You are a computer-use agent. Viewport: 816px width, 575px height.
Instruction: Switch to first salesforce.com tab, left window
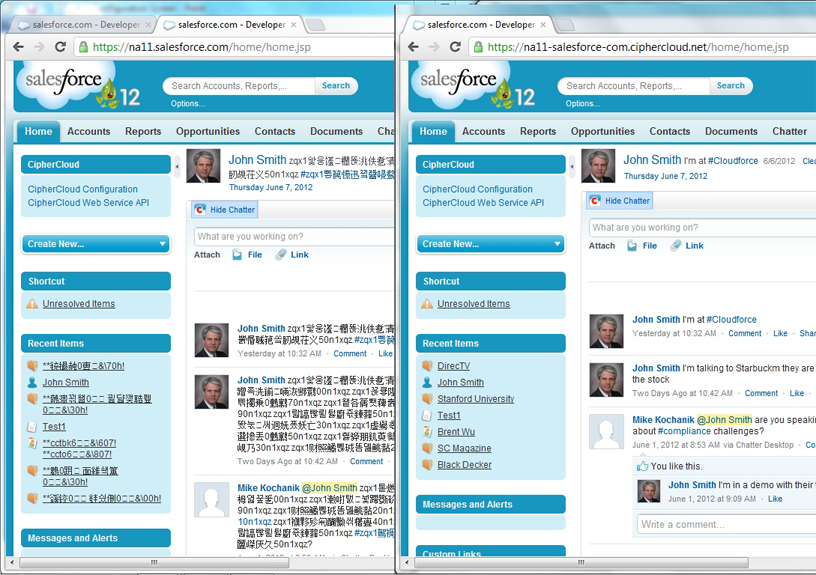coord(83,24)
